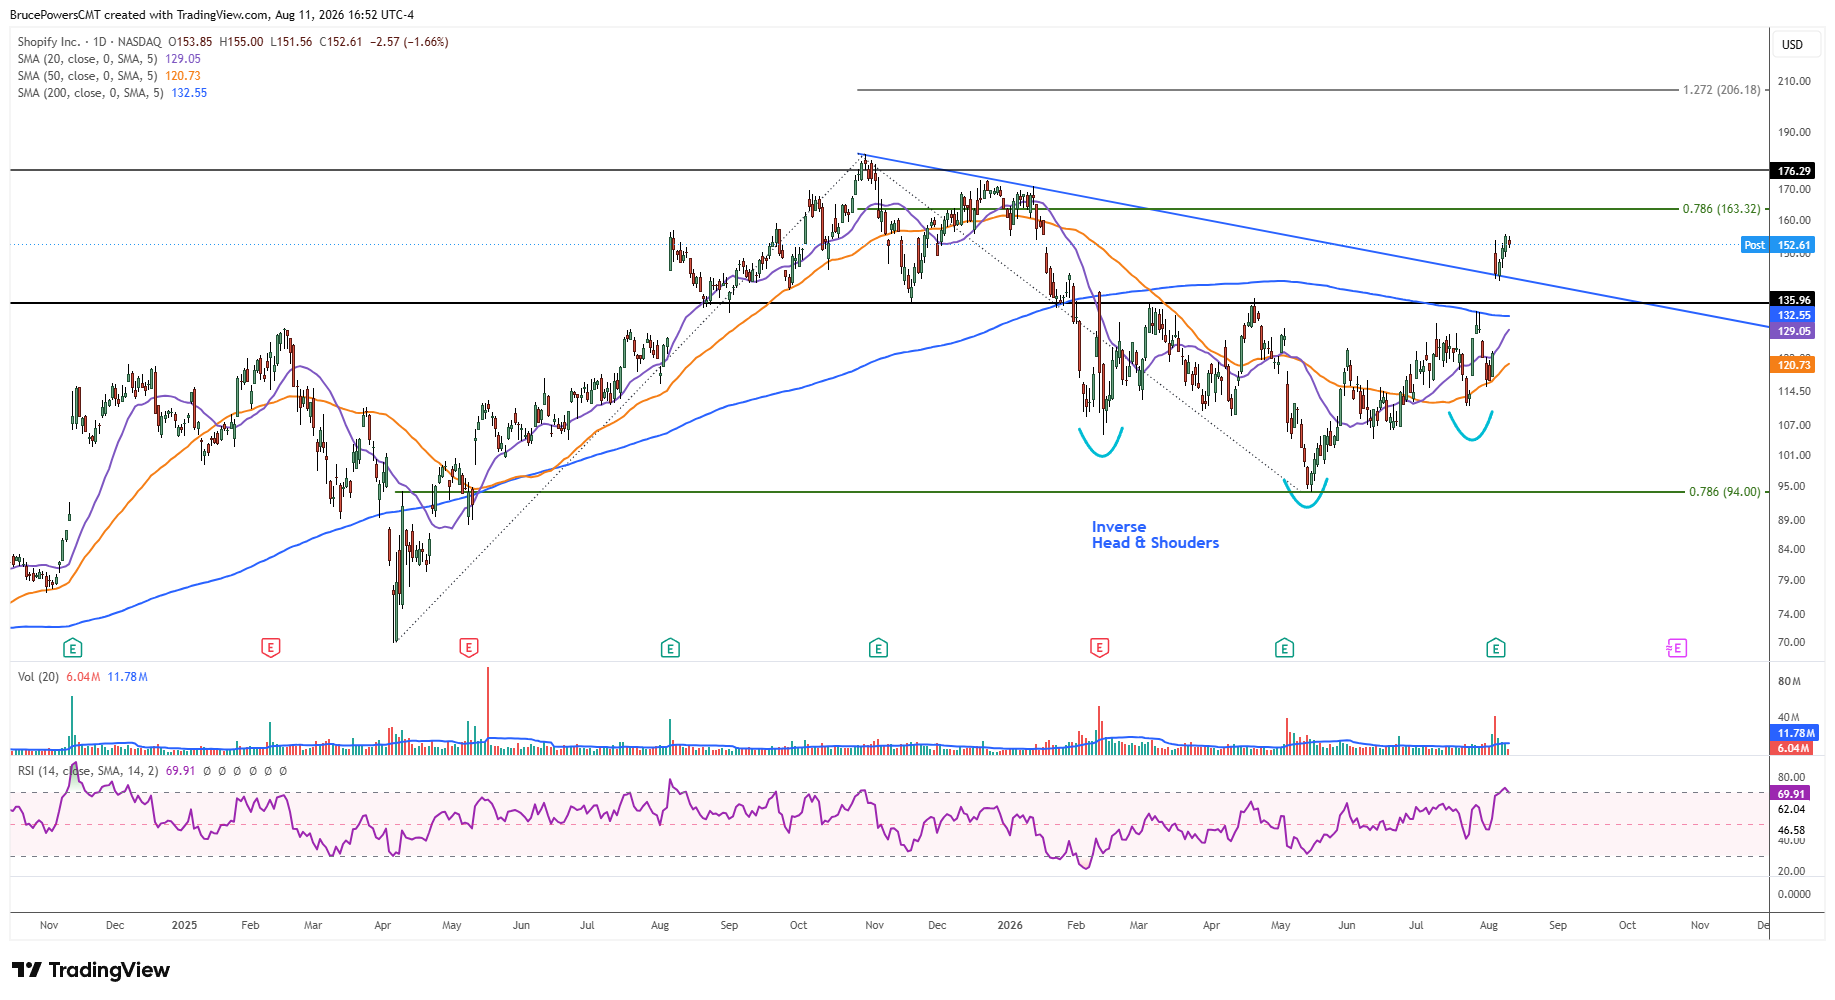Open the red earnings marker near May 2025

(469, 648)
